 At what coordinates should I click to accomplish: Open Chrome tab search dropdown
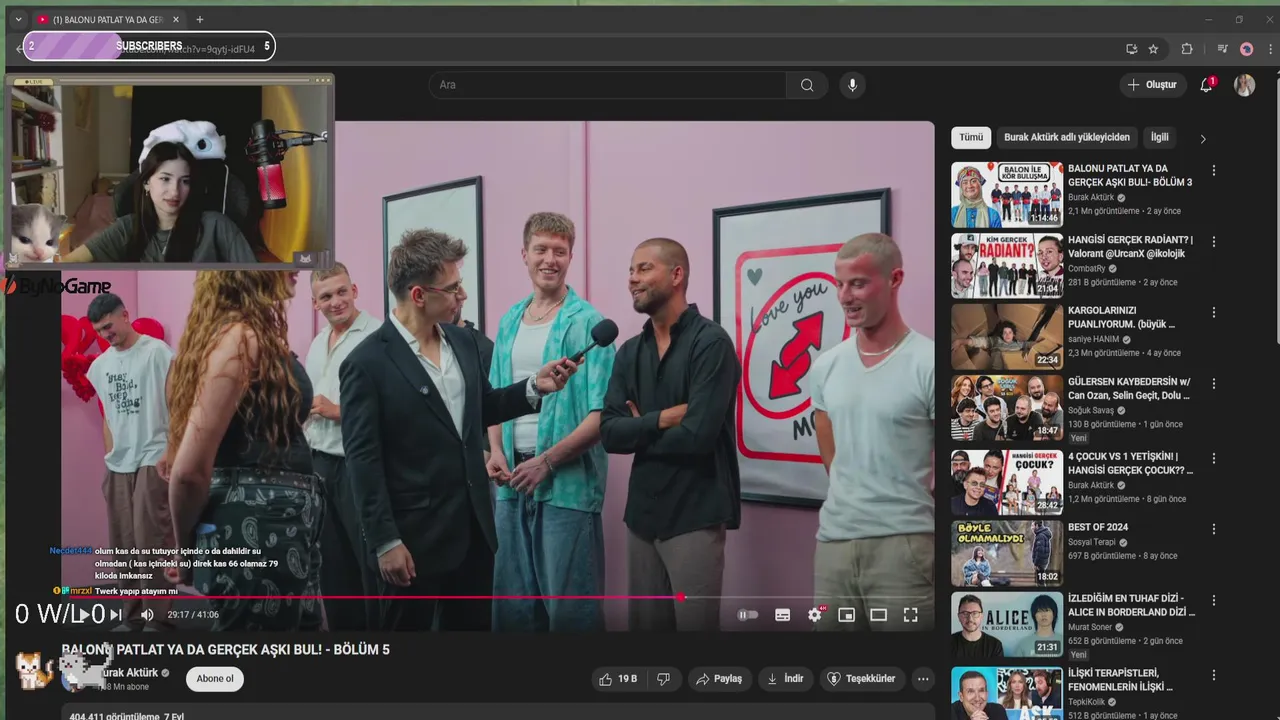click(x=18, y=19)
